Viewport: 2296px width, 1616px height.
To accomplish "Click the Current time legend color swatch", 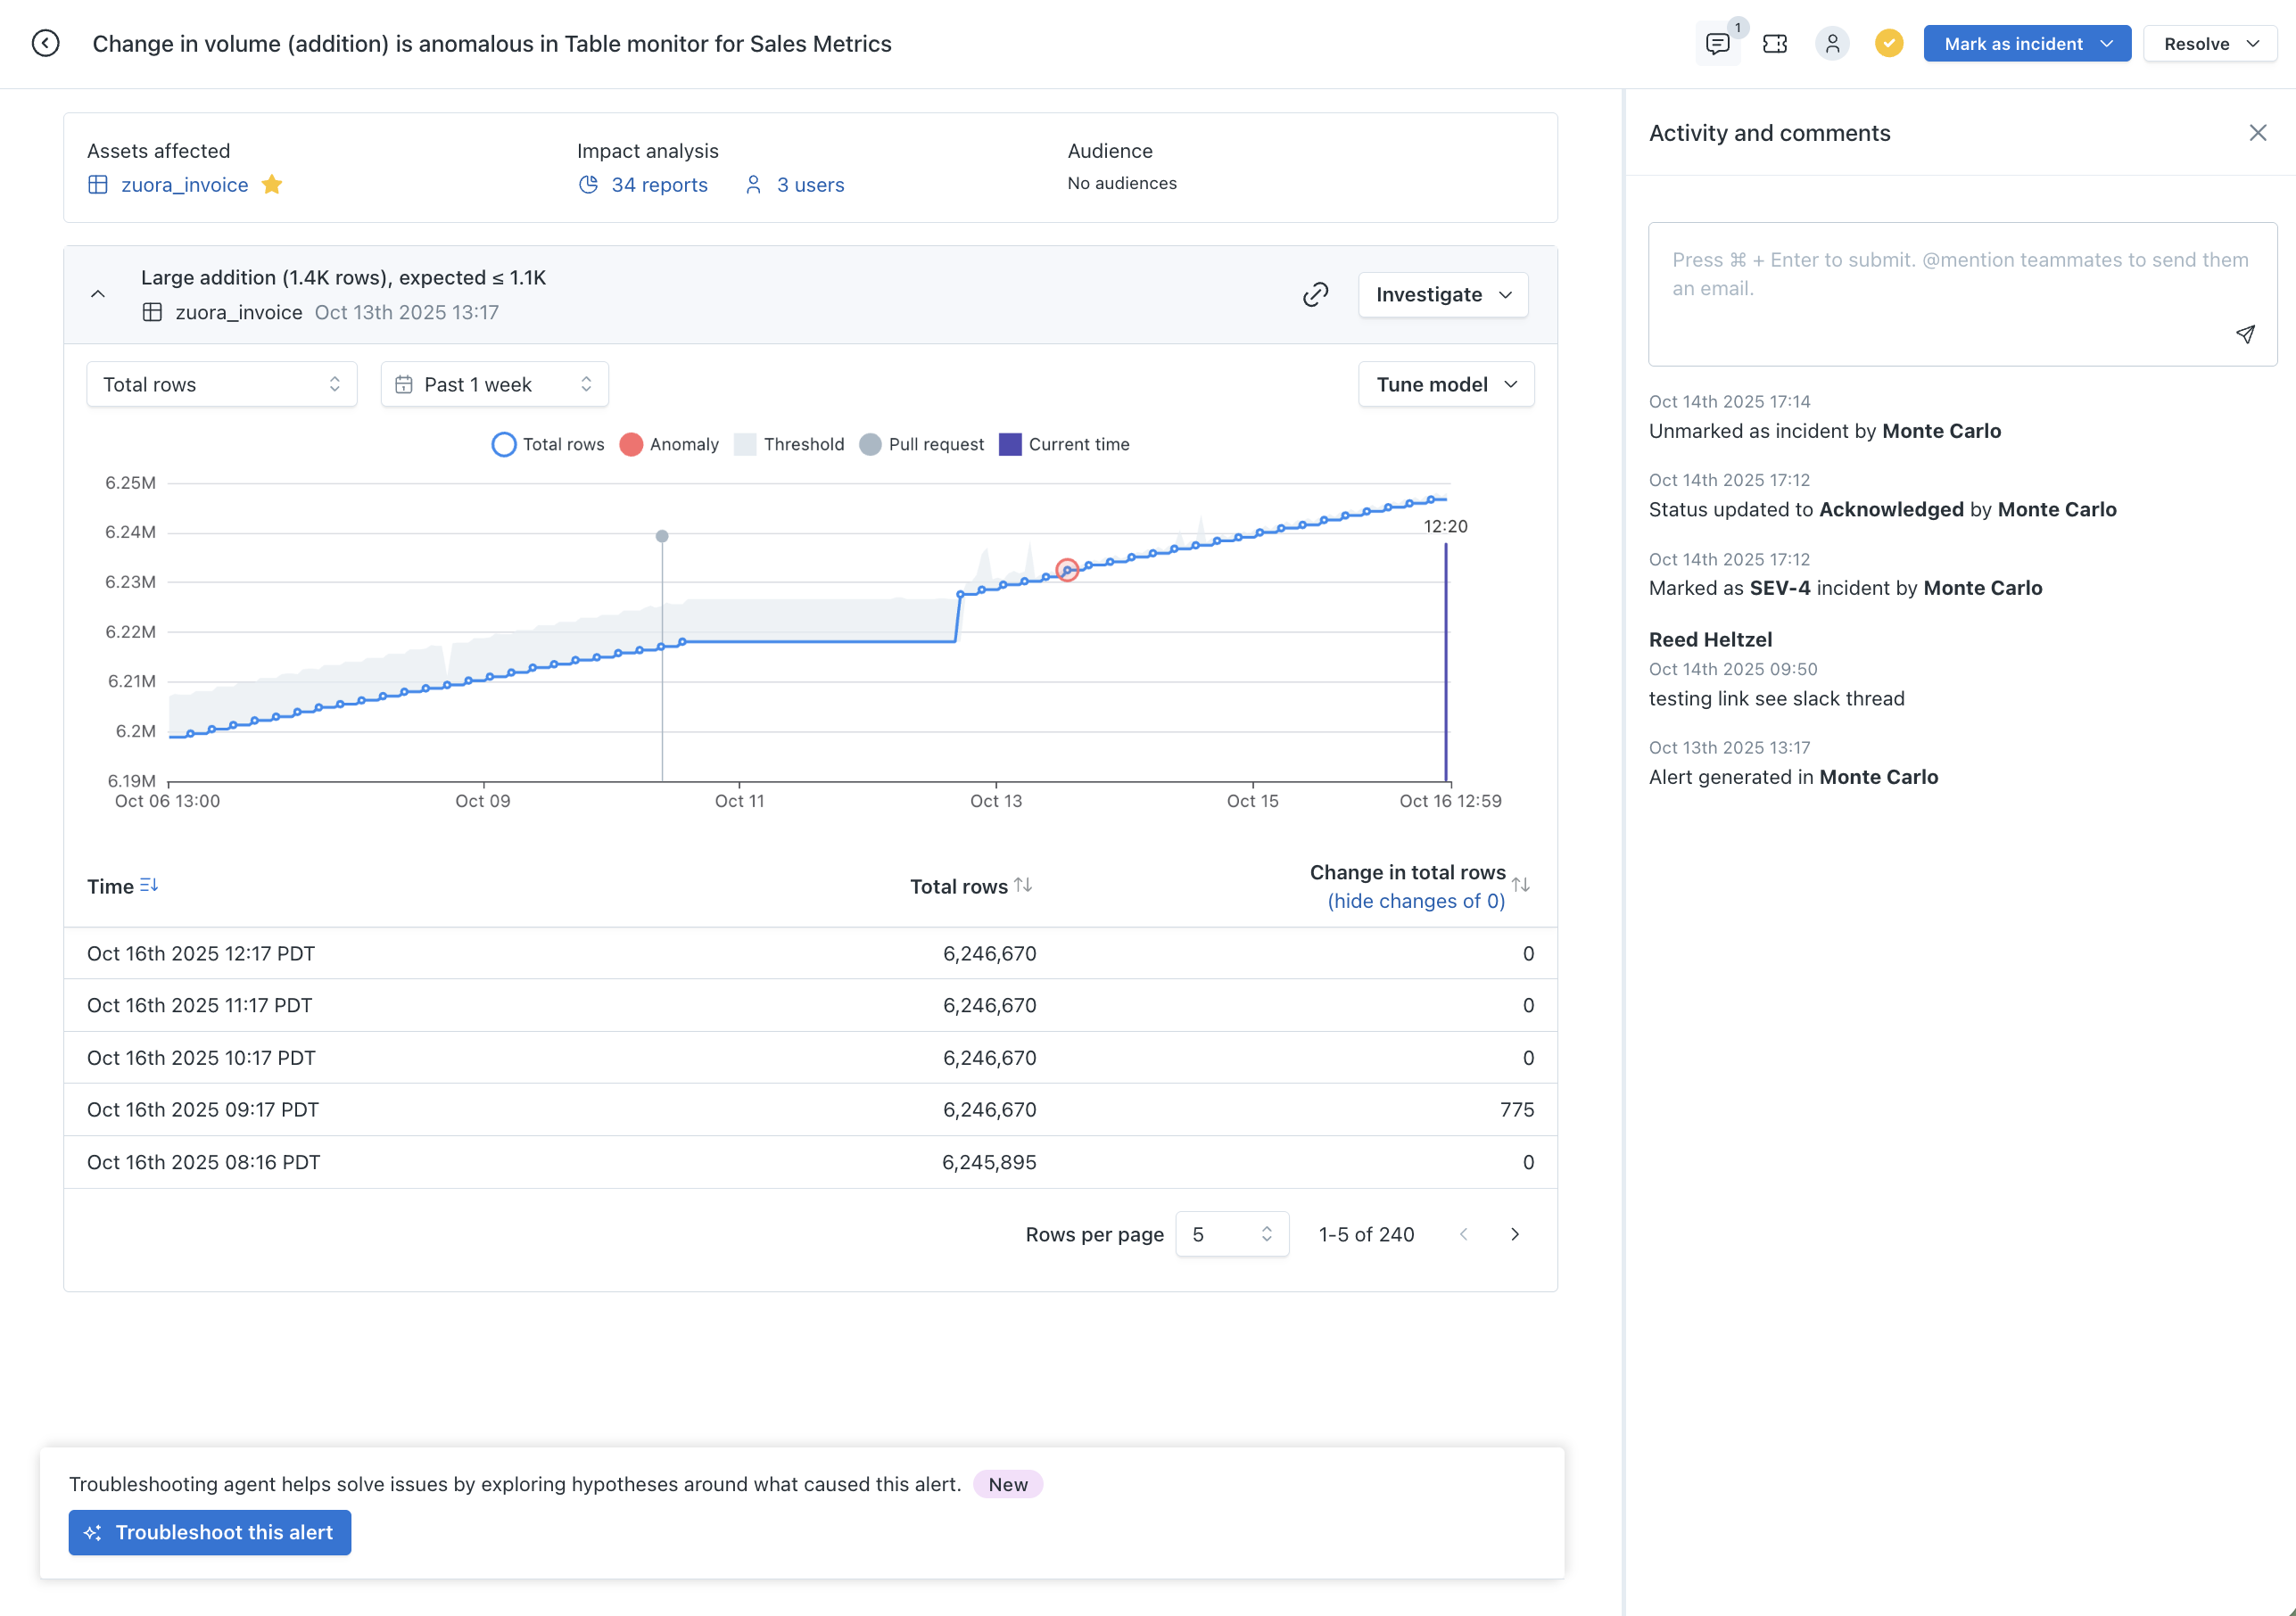I will (x=1010, y=444).
